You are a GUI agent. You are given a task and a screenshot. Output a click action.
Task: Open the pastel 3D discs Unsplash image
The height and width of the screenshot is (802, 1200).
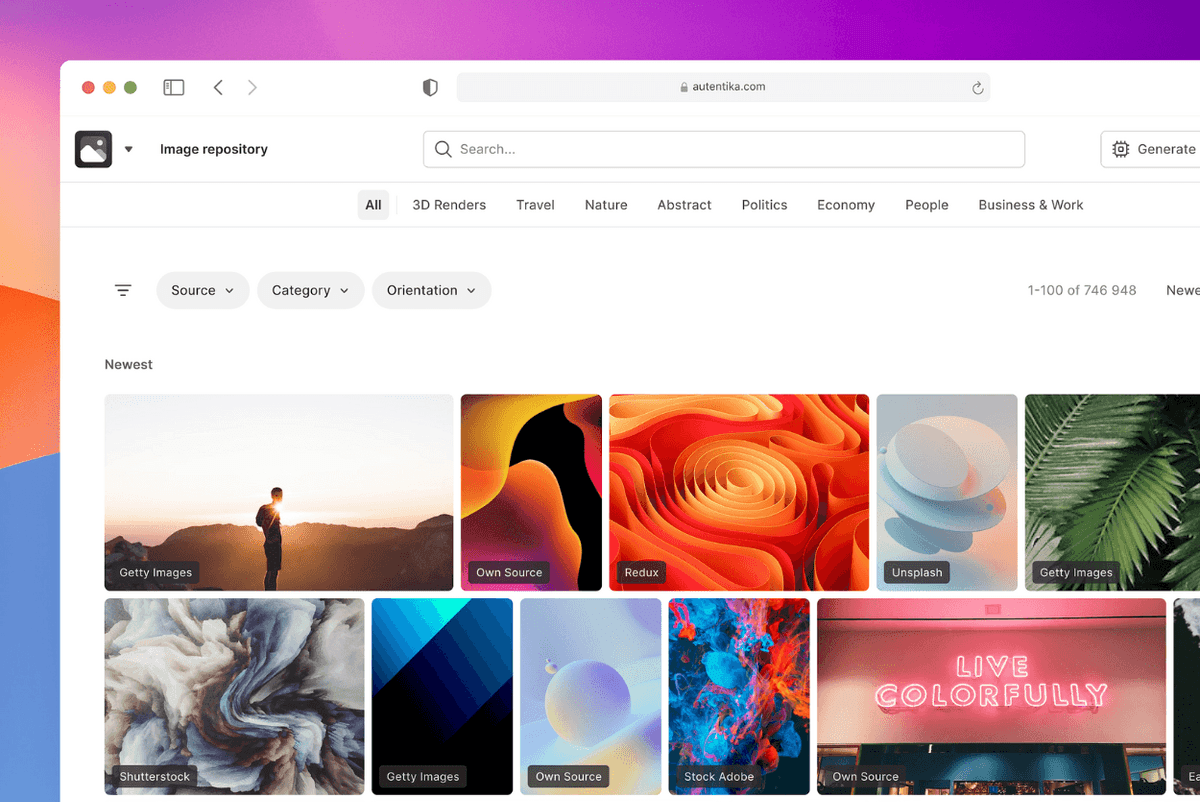[x=947, y=492]
